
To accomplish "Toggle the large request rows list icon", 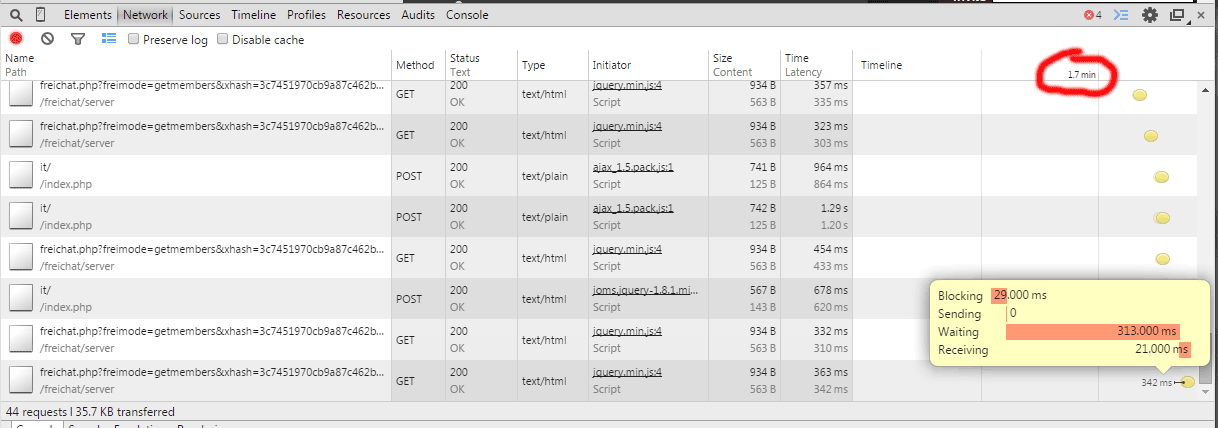I will pos(109,39).
